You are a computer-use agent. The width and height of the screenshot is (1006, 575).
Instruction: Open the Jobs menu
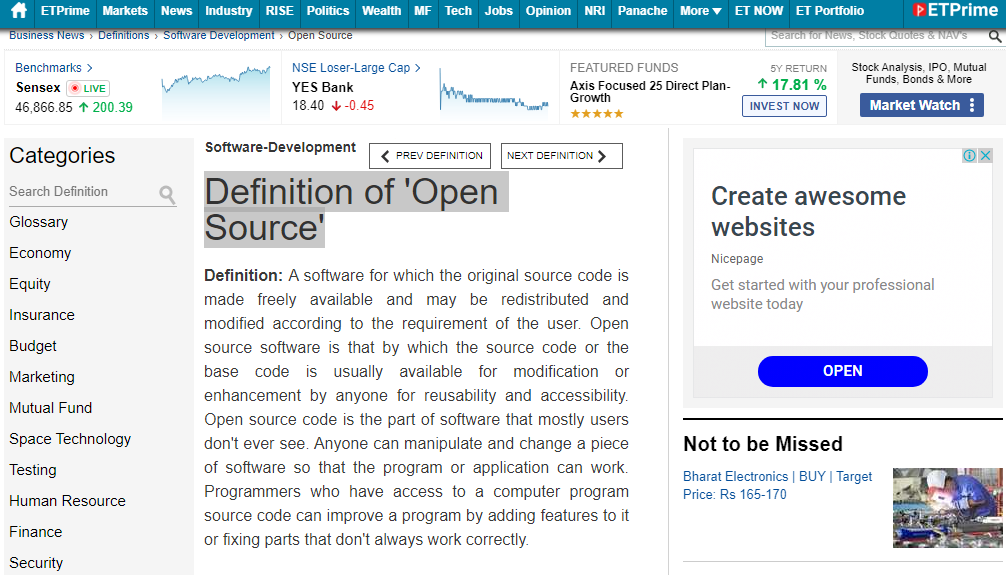(499, 11)
